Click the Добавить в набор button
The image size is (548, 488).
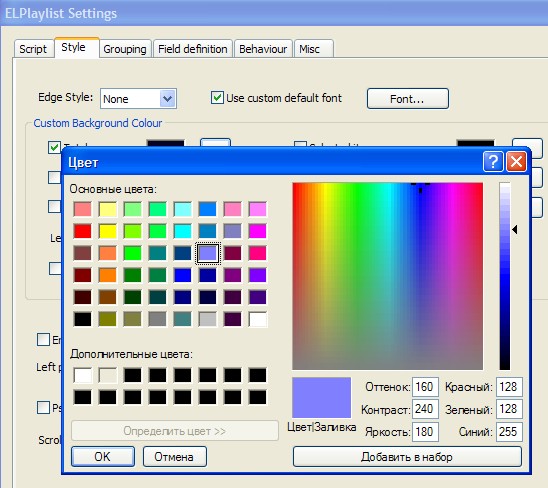pyautogui.click(x=407, y=457)
